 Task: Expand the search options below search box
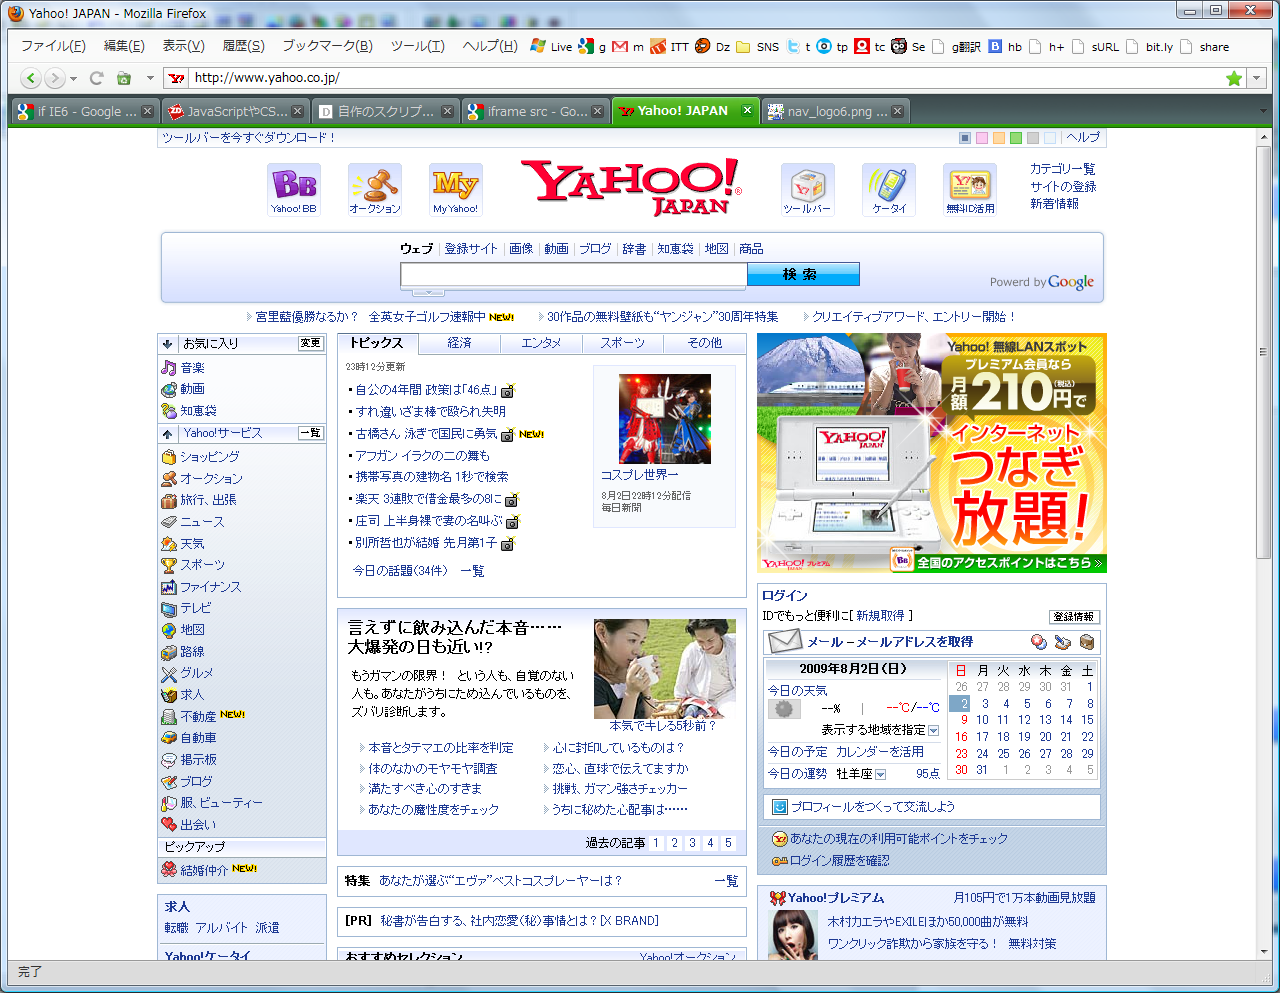pyautogui.click(x=428, y=293)
